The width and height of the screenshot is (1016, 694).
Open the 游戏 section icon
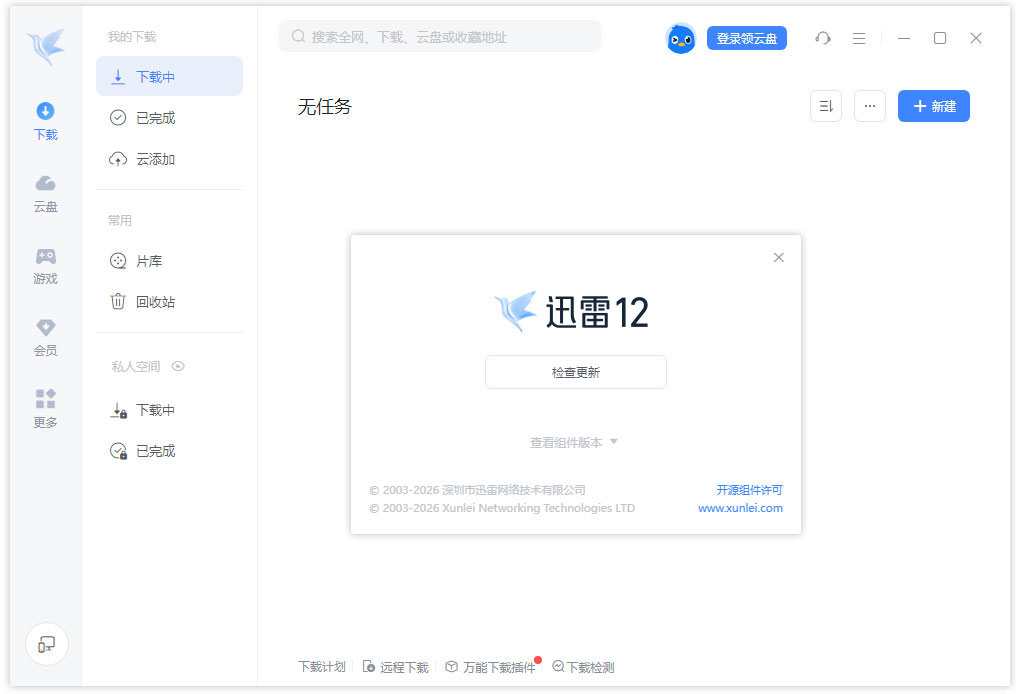tap(44, 264)
